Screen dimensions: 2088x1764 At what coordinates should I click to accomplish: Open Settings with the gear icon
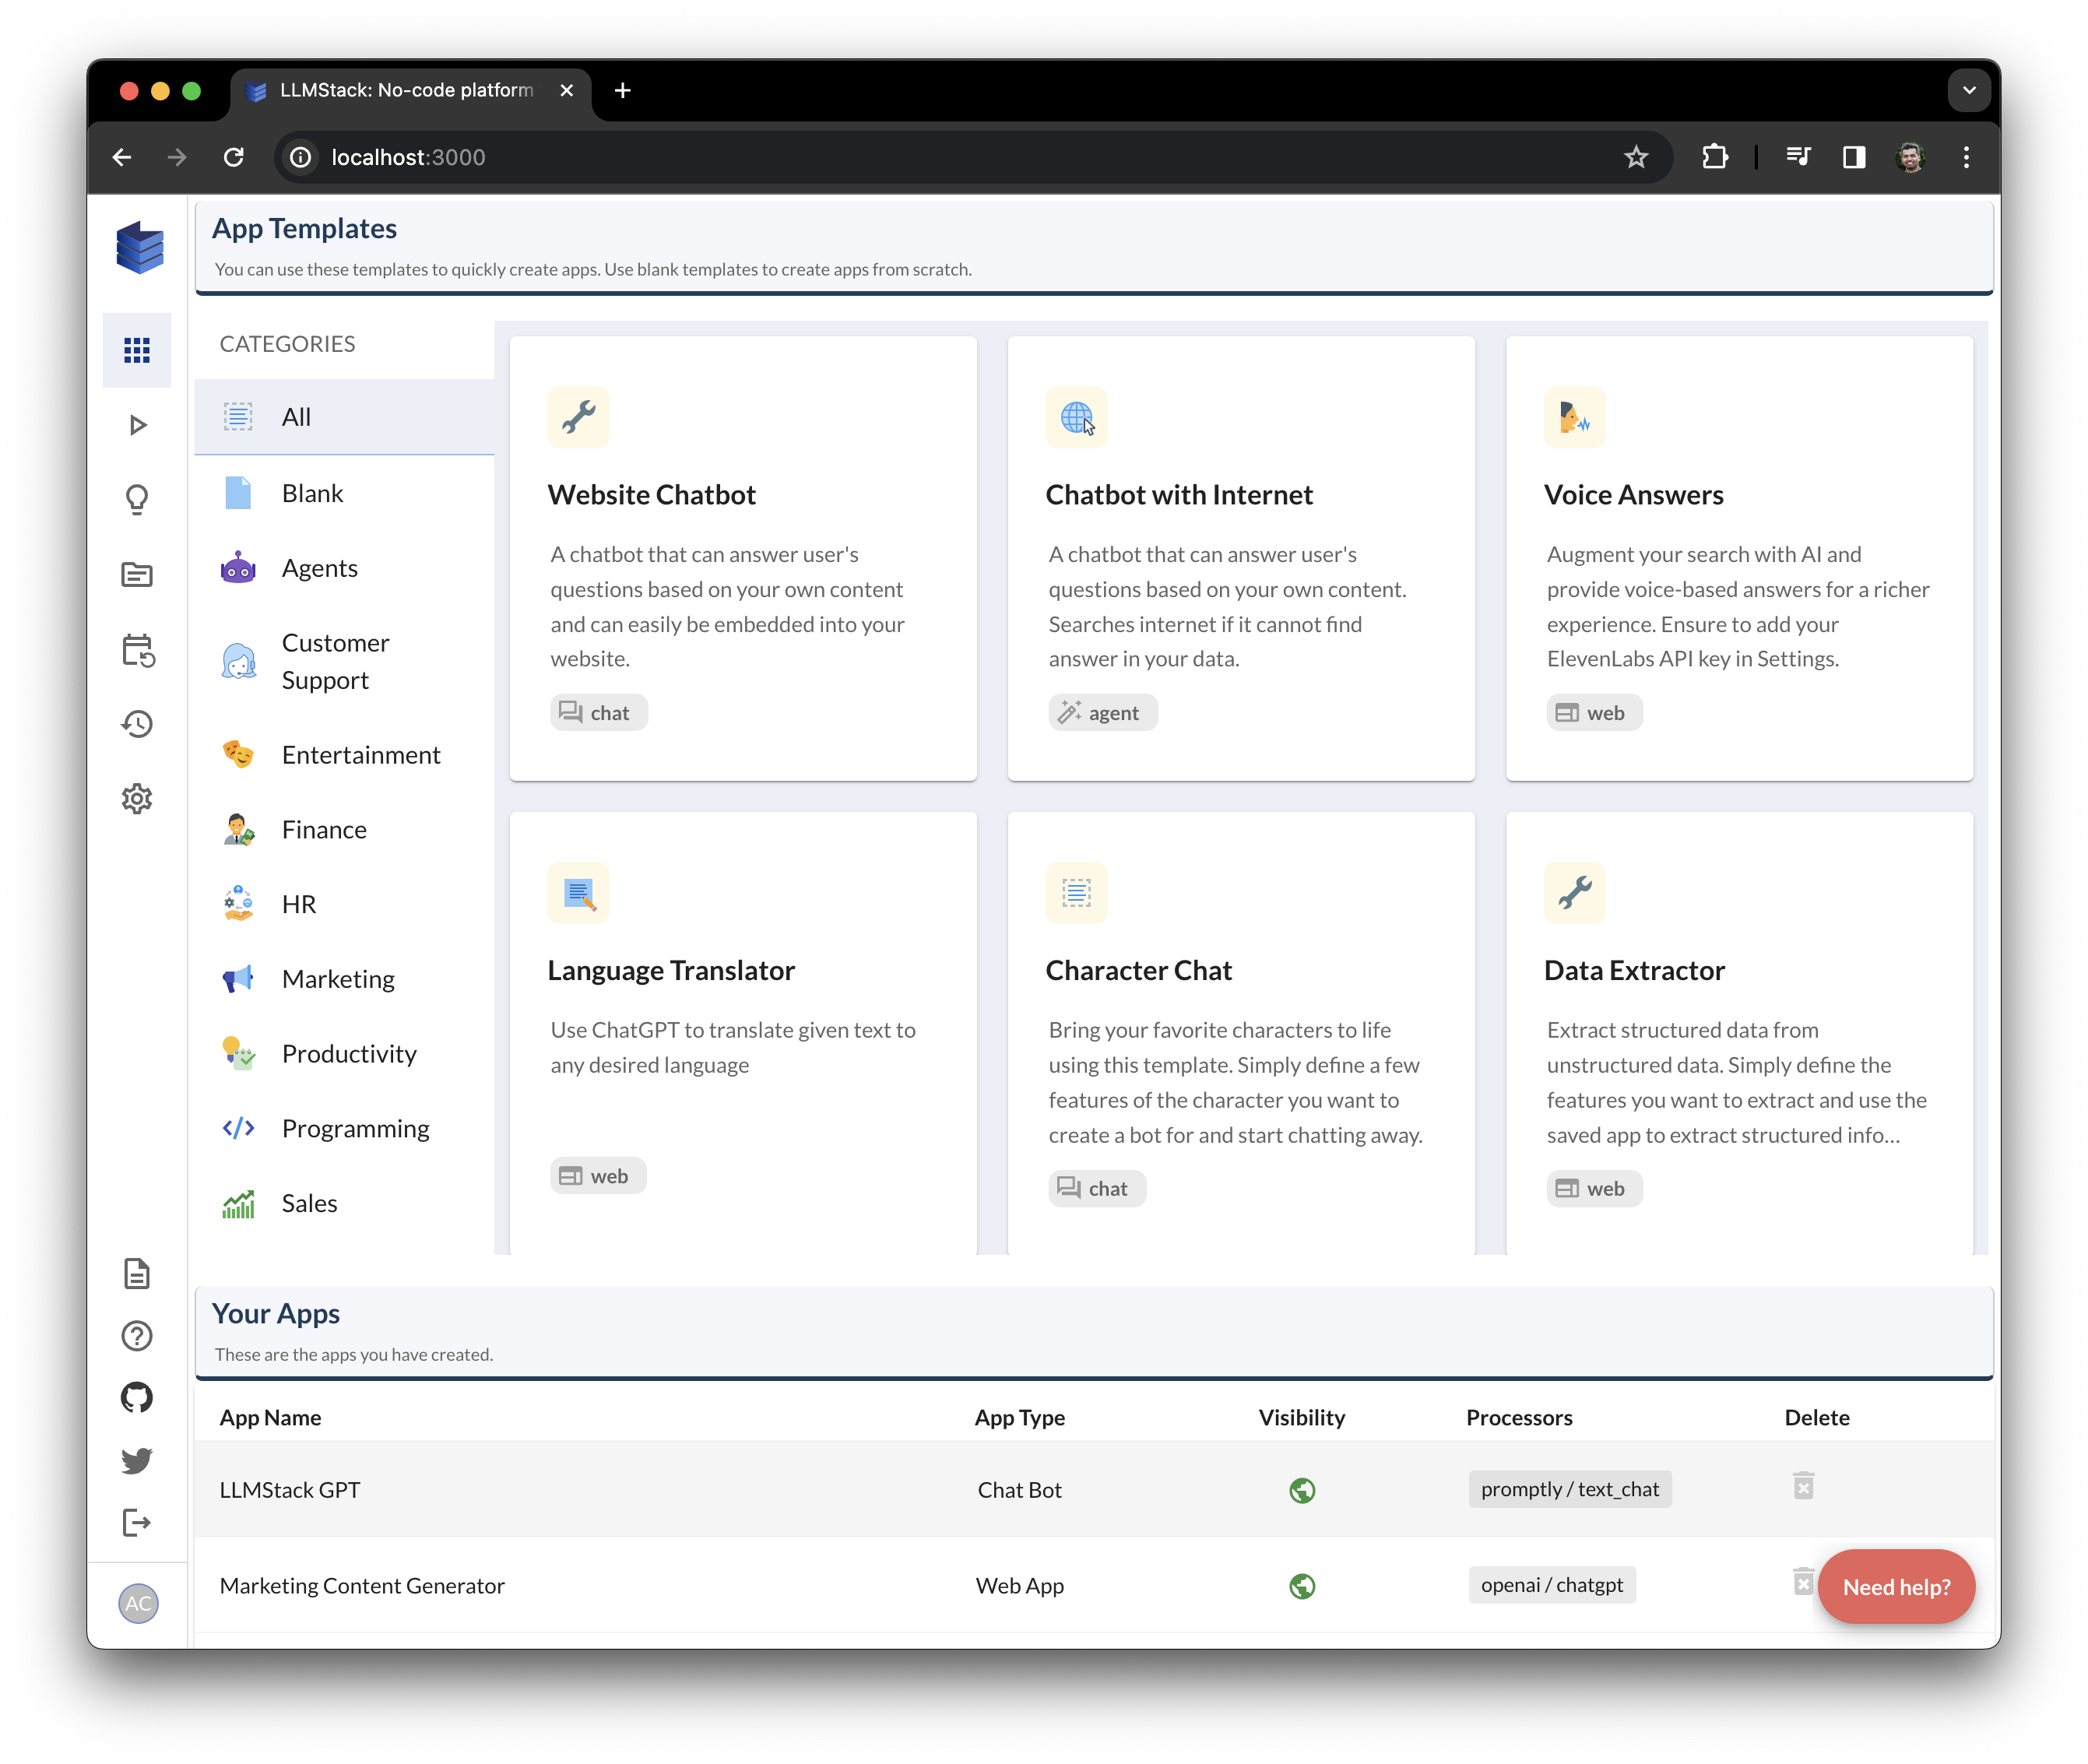click(138, 798)
